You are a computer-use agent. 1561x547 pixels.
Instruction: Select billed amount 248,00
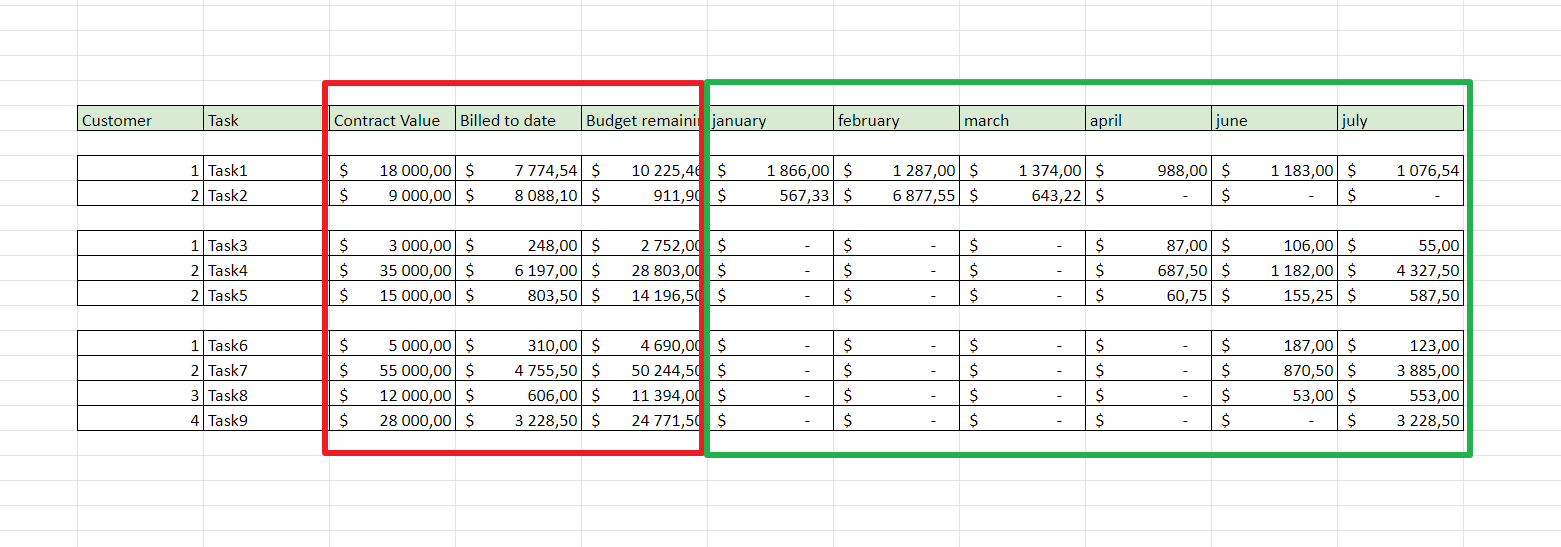pos(519,244)
